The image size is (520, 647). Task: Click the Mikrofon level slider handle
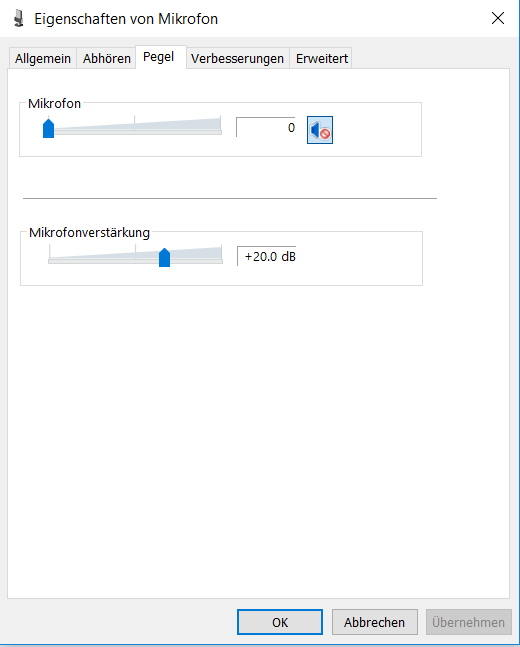(49, 129)
